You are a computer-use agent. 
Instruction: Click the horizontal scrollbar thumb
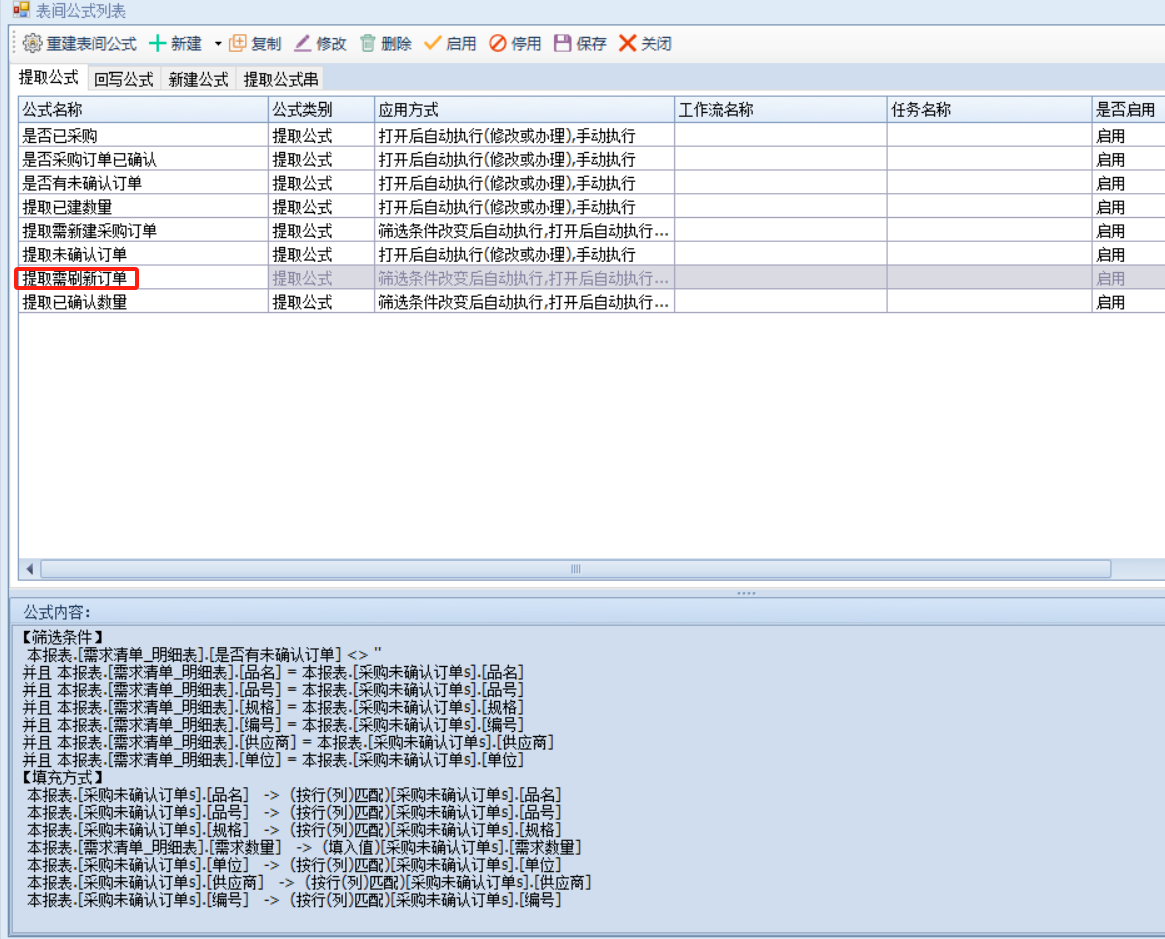point(575,569)
